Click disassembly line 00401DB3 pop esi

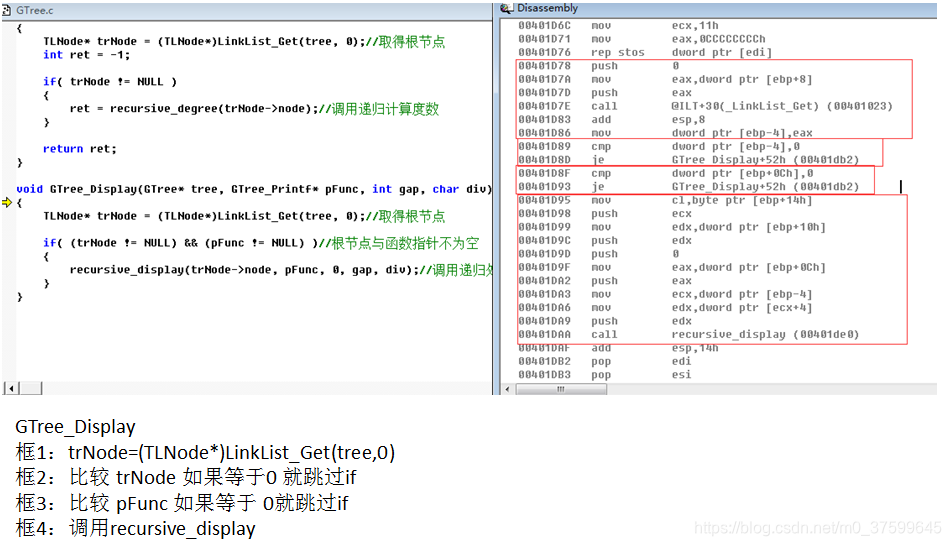pyautogui.click(x=605, y=374)
